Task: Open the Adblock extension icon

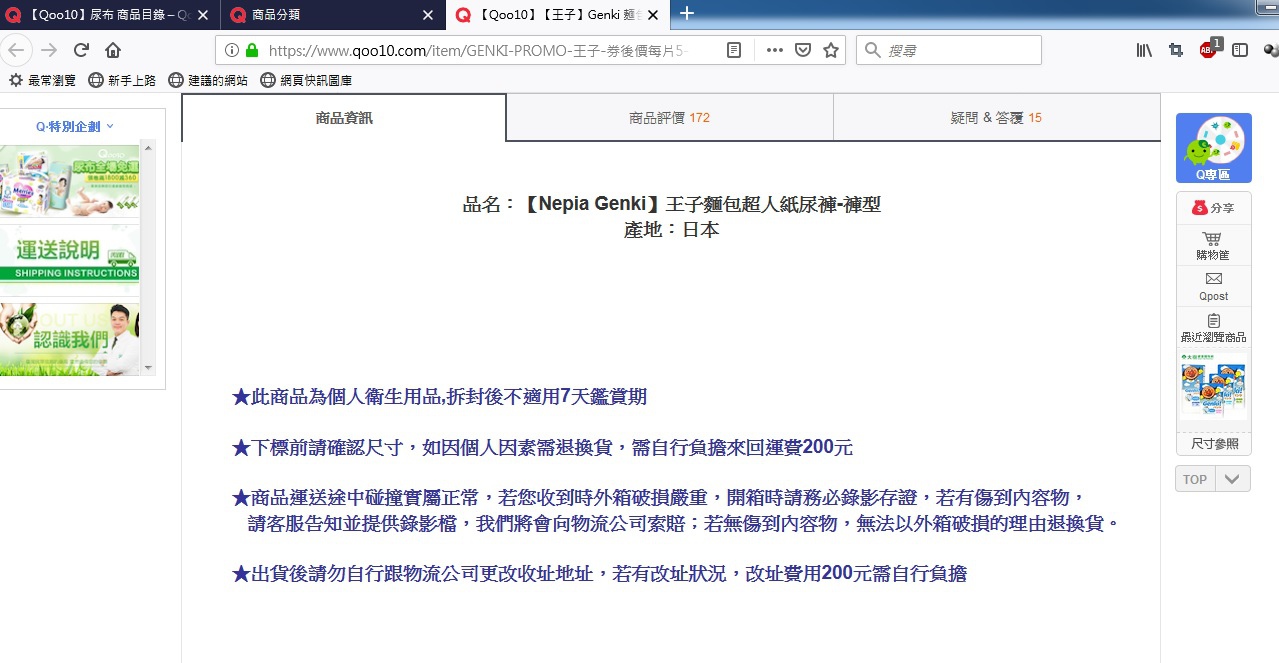Action: [x=1210, y=48]
